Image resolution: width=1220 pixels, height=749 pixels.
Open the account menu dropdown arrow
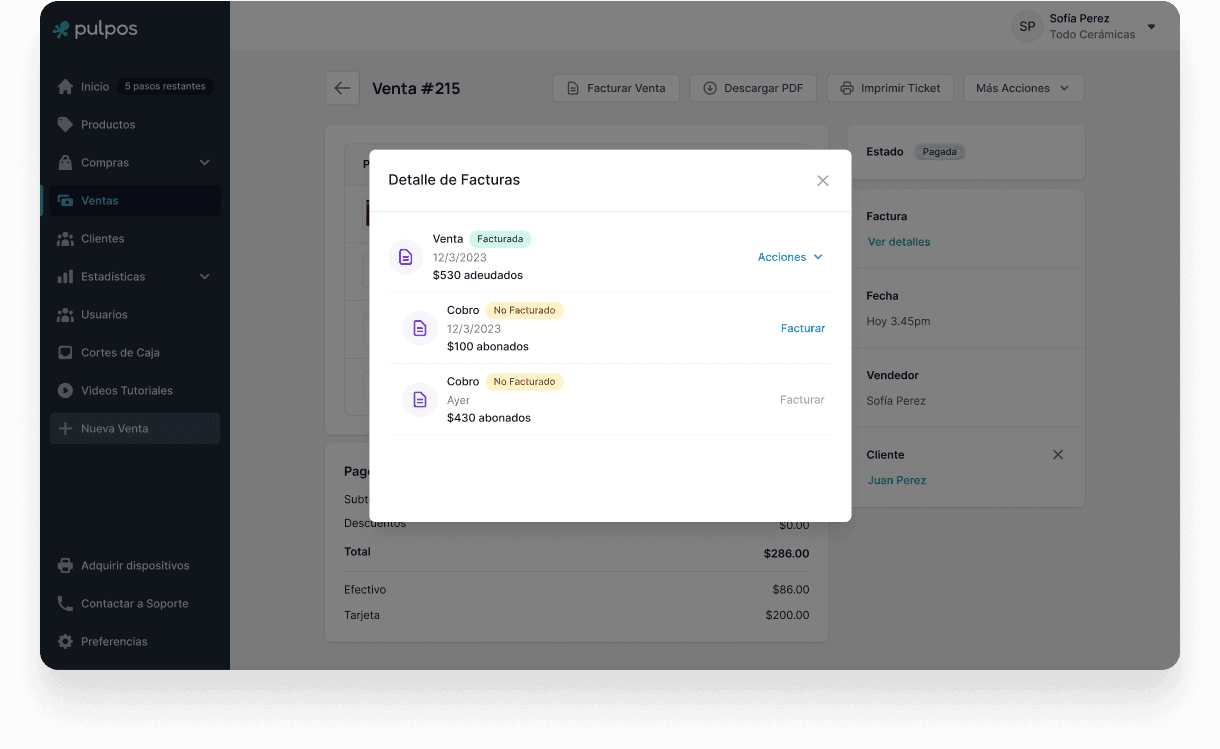(x=1151, y=27)
